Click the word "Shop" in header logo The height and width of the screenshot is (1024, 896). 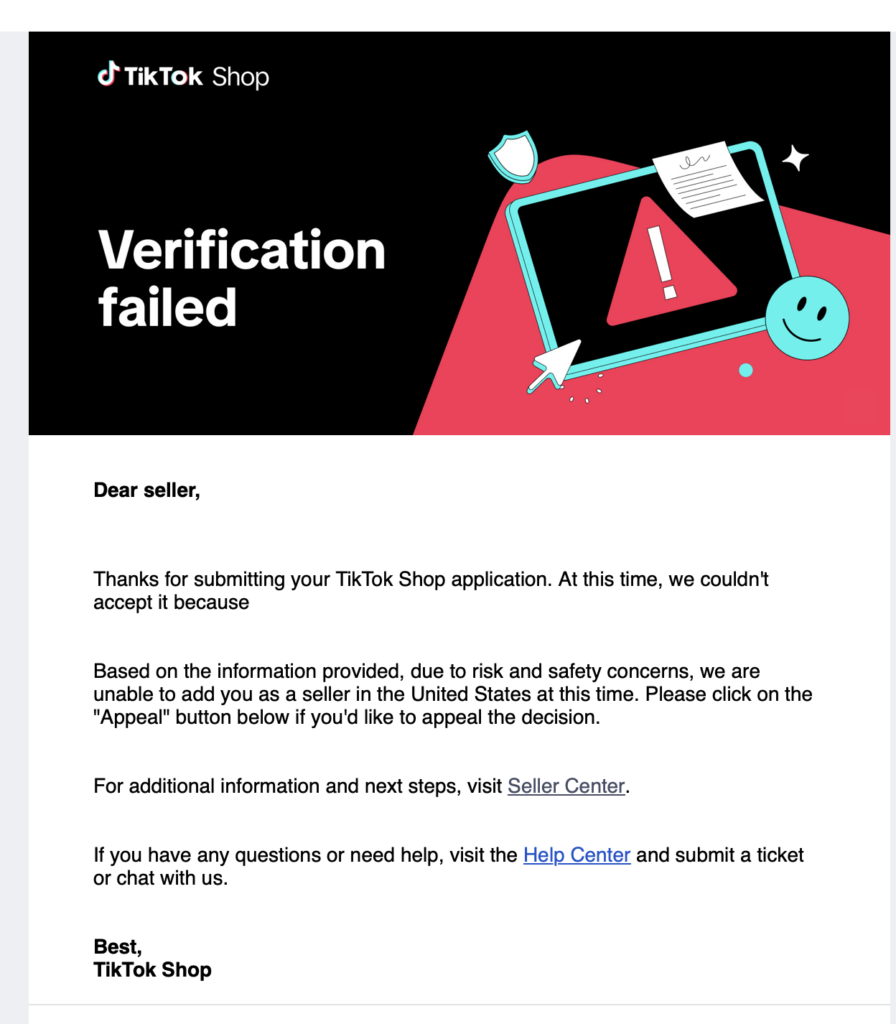pyautogui.click(x=240, y=77)
